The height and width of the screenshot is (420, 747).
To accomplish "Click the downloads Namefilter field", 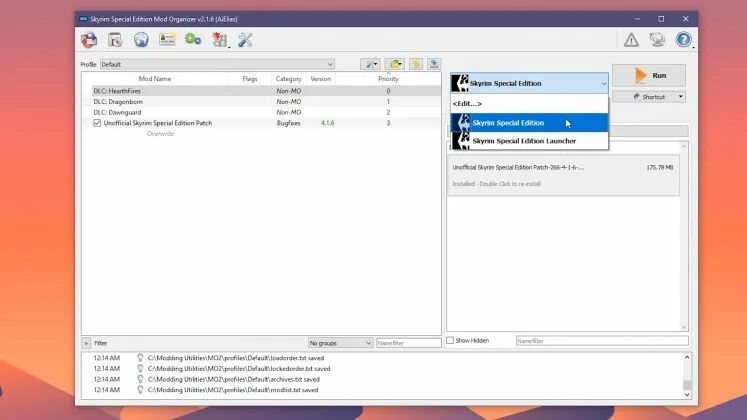I will click(x=602, y=341).
